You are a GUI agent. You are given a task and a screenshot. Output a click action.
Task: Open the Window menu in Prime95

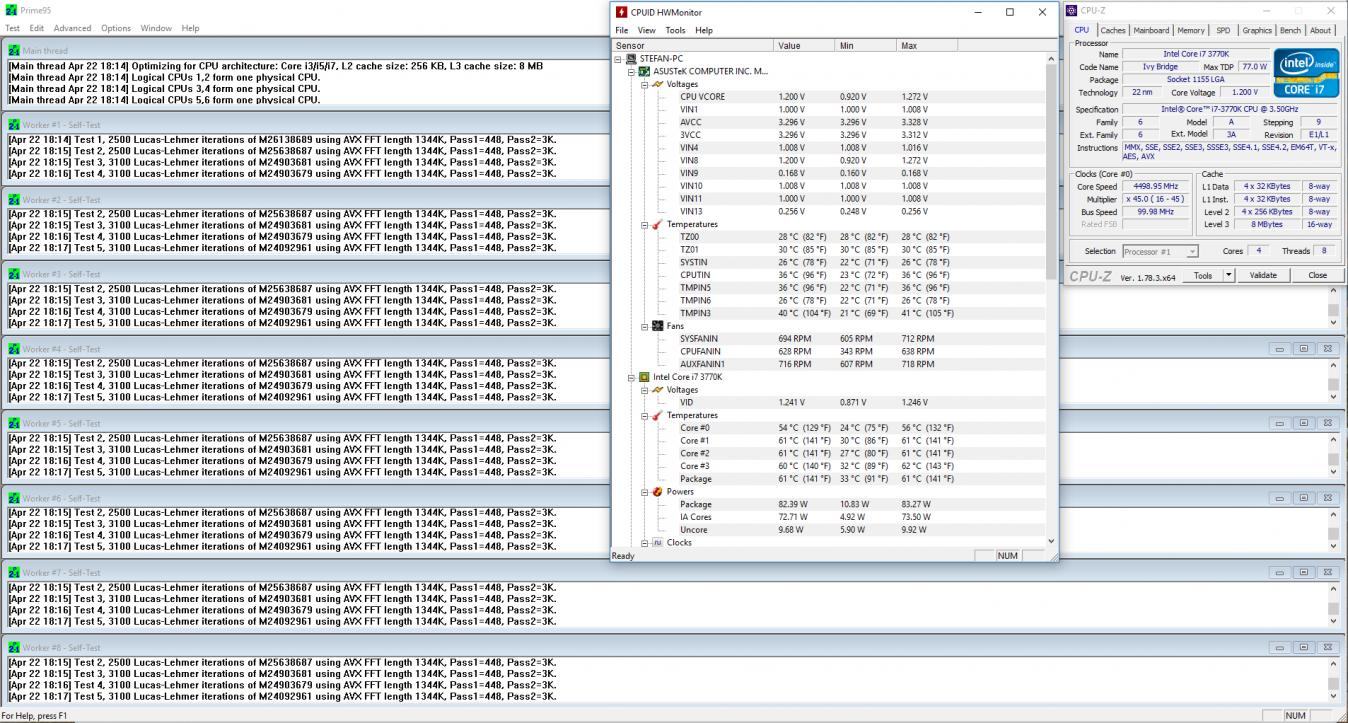point(156,28)
